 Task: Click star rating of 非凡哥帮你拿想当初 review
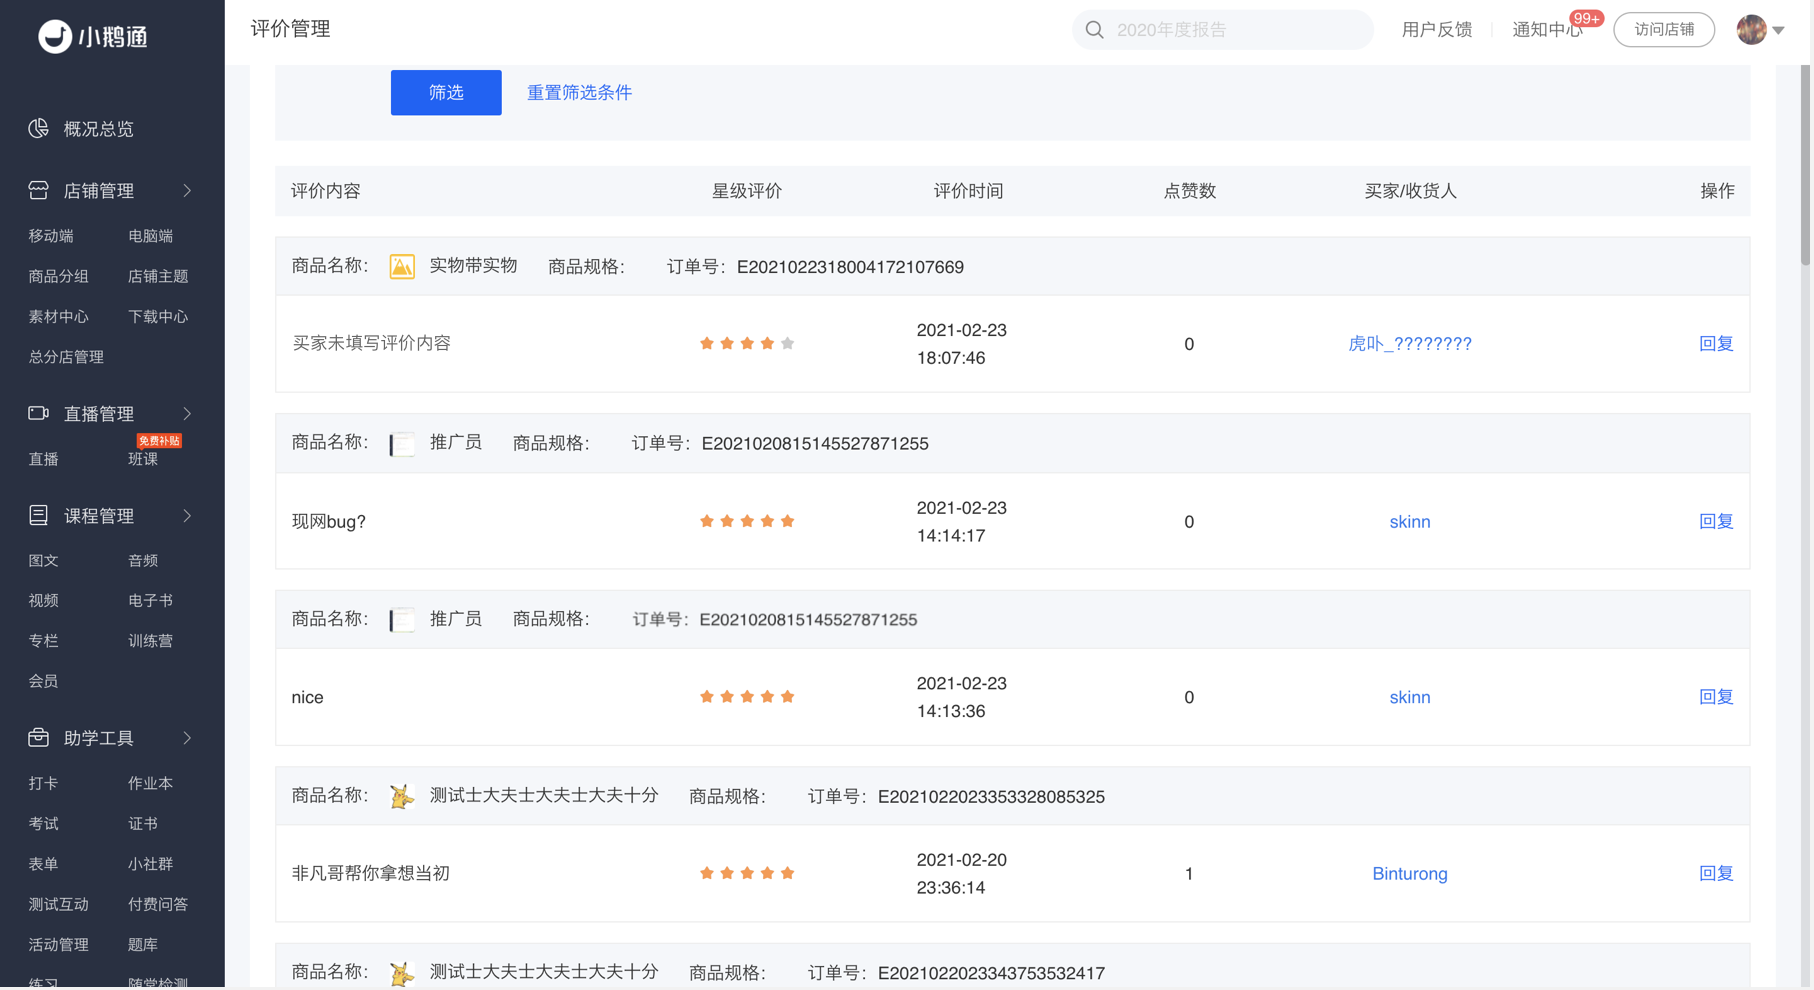coord(747,873)
